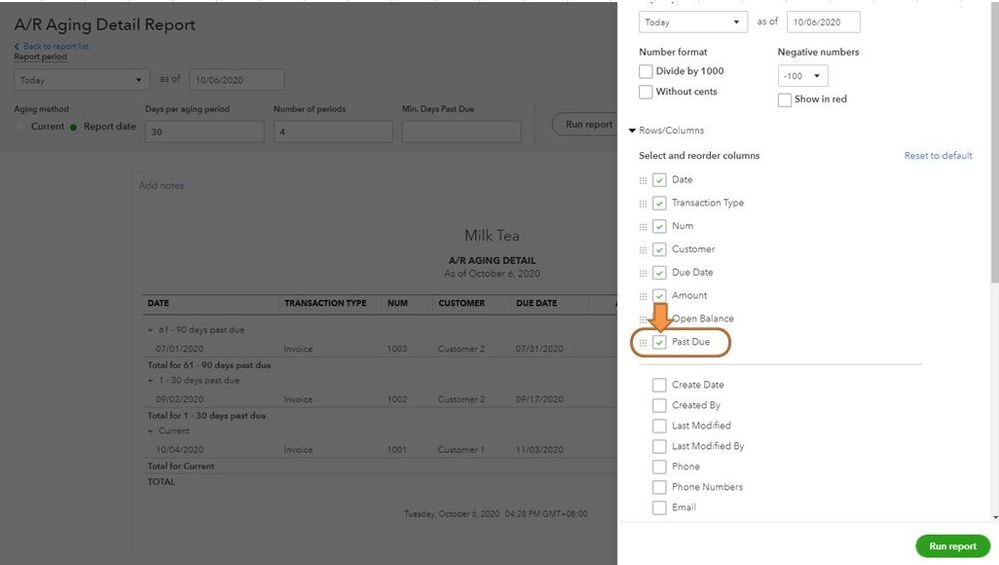Viewport: 999px width, 565px height.
Task: Grab the drag handle beside Customer column
Action: 643,250
